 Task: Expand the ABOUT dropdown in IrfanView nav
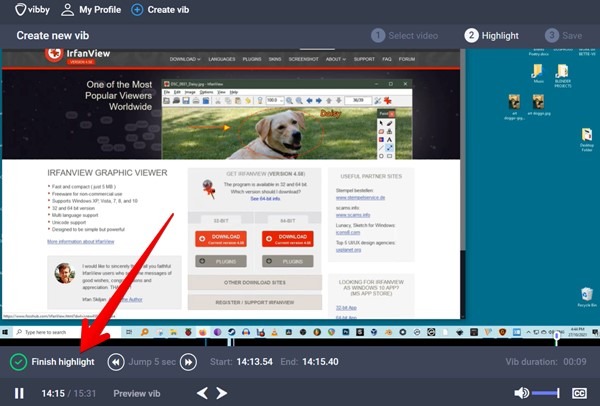[336, 59]
